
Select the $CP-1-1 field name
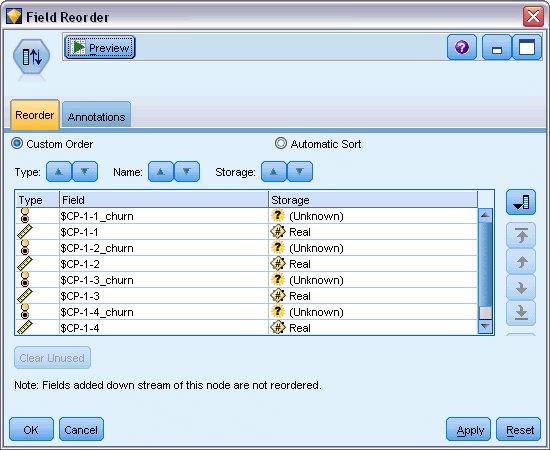(x=79, y=232)
